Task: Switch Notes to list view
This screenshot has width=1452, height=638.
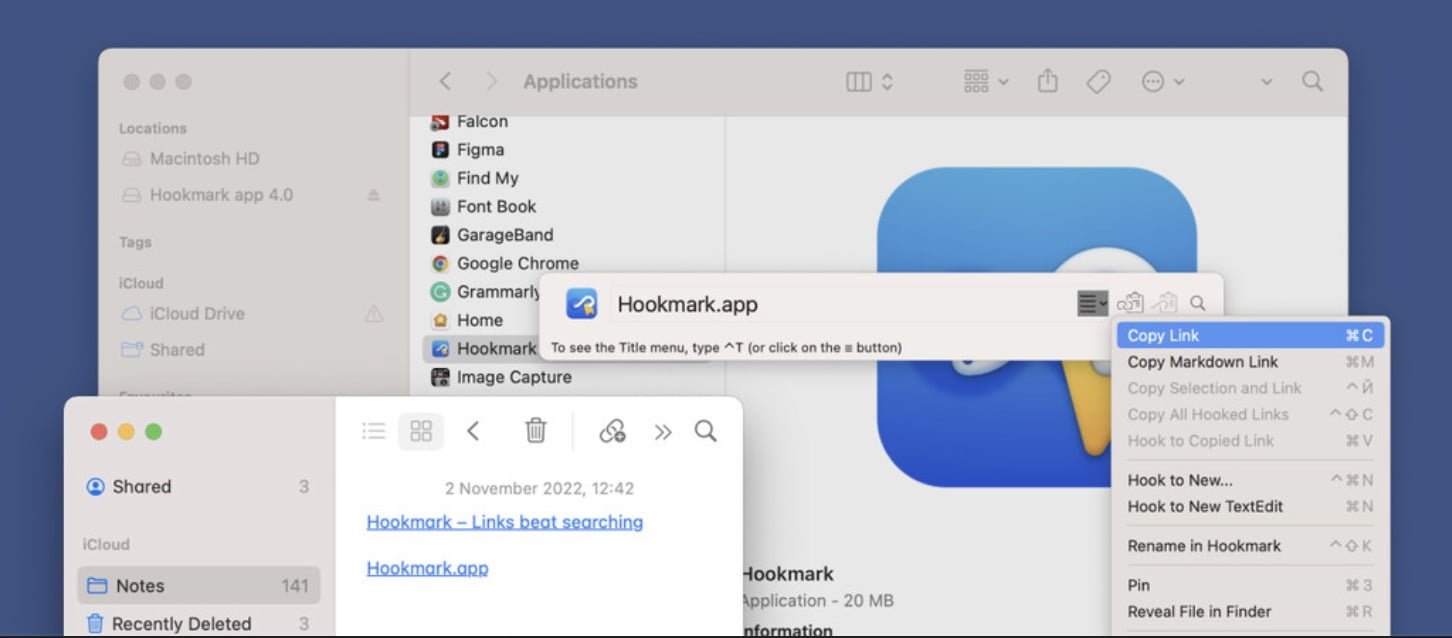Action: click(374, 431)
